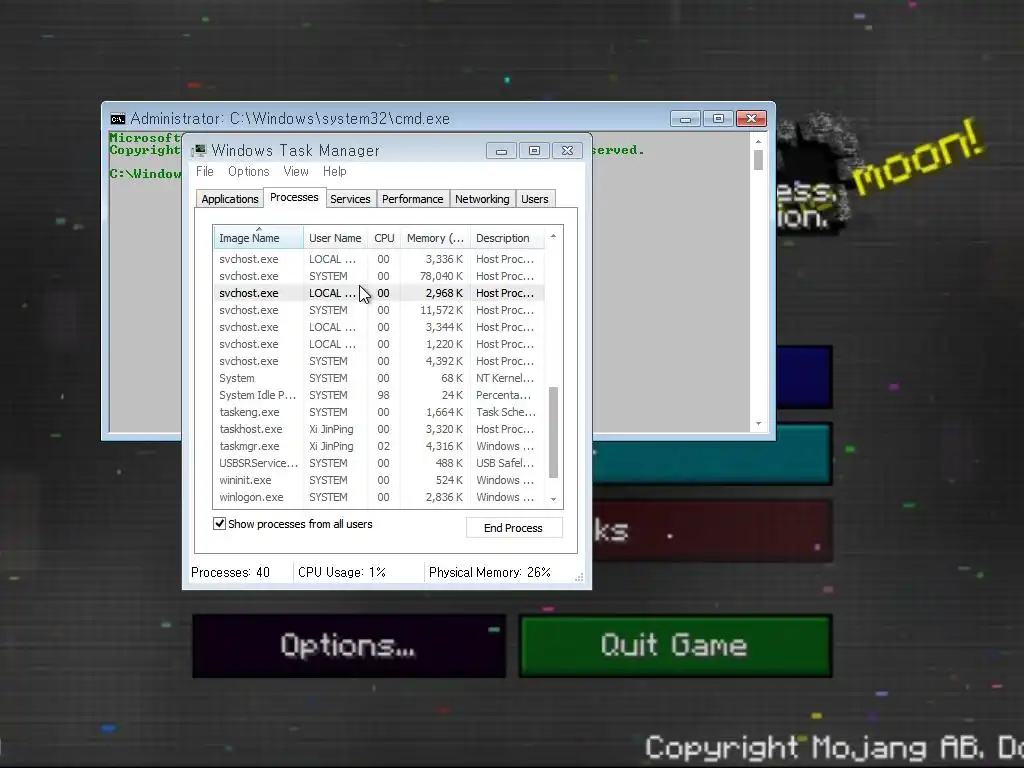Click the End Process button
1024x768 pixels.
pos(513,528)
